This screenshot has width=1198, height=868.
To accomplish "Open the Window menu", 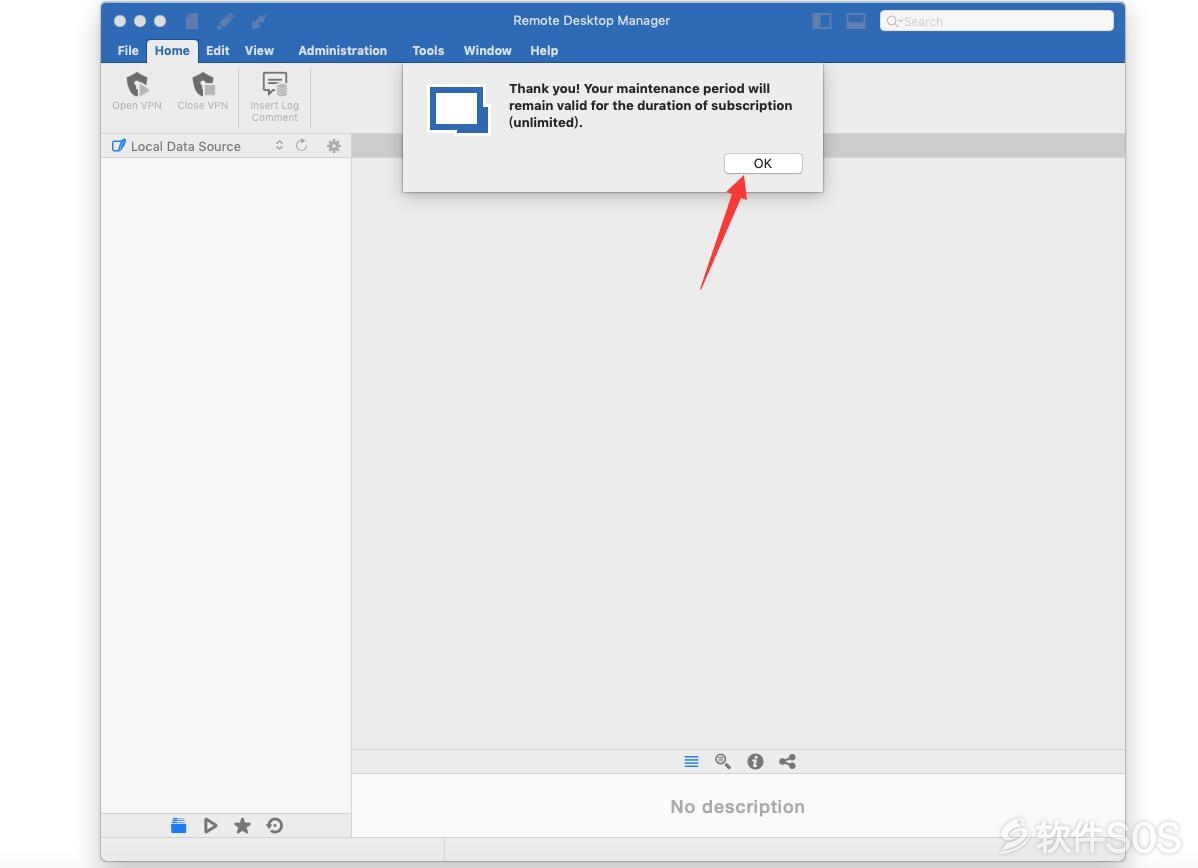I will [487, 50].
